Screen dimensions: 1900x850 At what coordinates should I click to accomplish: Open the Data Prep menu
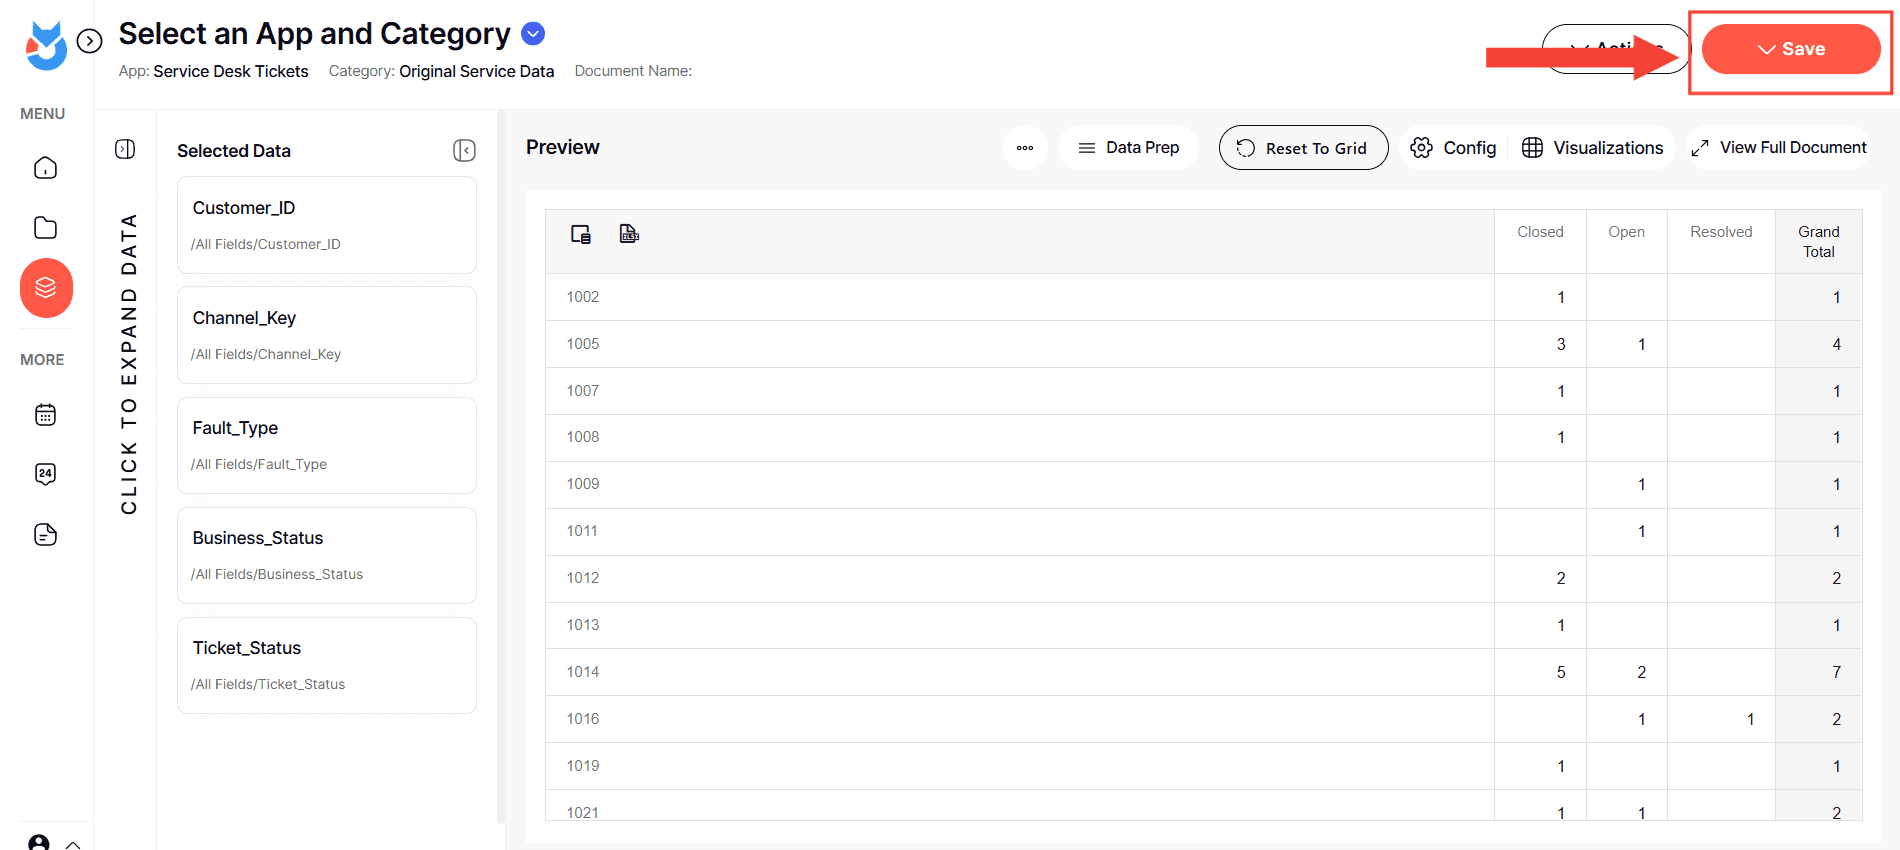pyautogui.click(x=1128, y=148)
